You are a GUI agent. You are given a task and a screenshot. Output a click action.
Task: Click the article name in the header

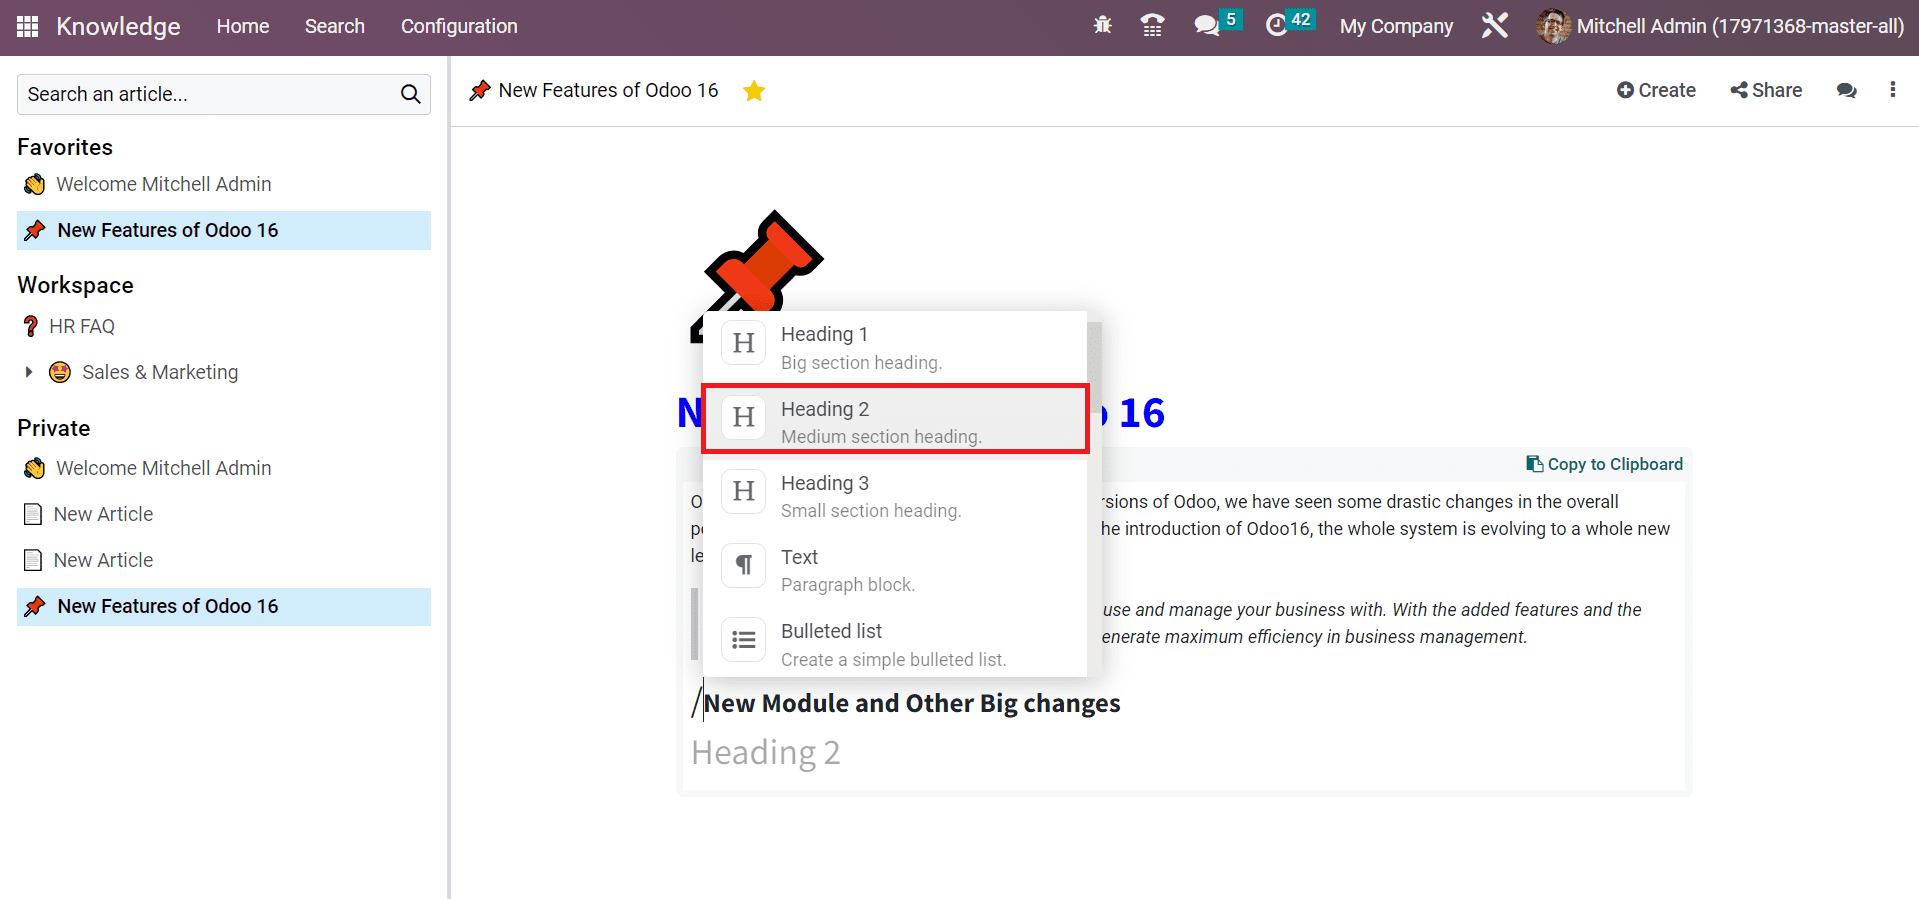coord(608,90)
